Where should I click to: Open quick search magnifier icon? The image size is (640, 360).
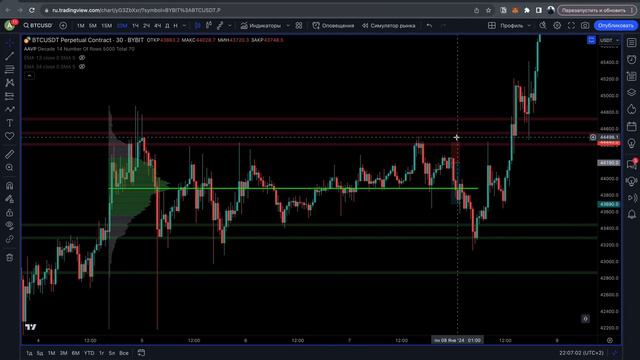pyautogui.click(x=542, y=26)
